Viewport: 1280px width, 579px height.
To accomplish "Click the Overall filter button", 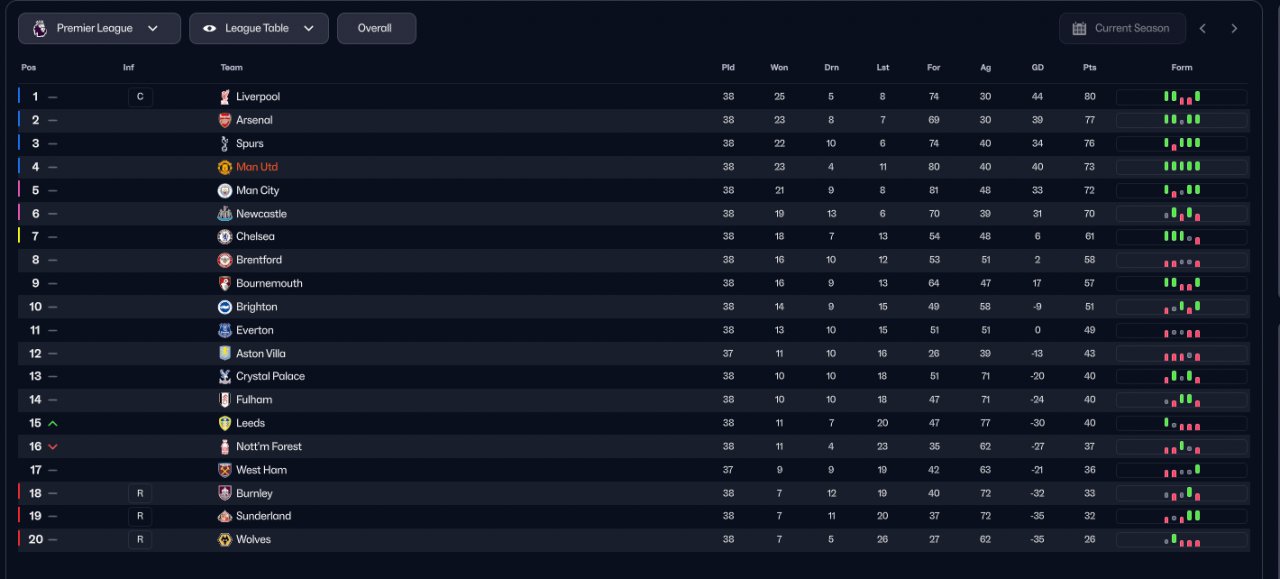I will 376,28.
